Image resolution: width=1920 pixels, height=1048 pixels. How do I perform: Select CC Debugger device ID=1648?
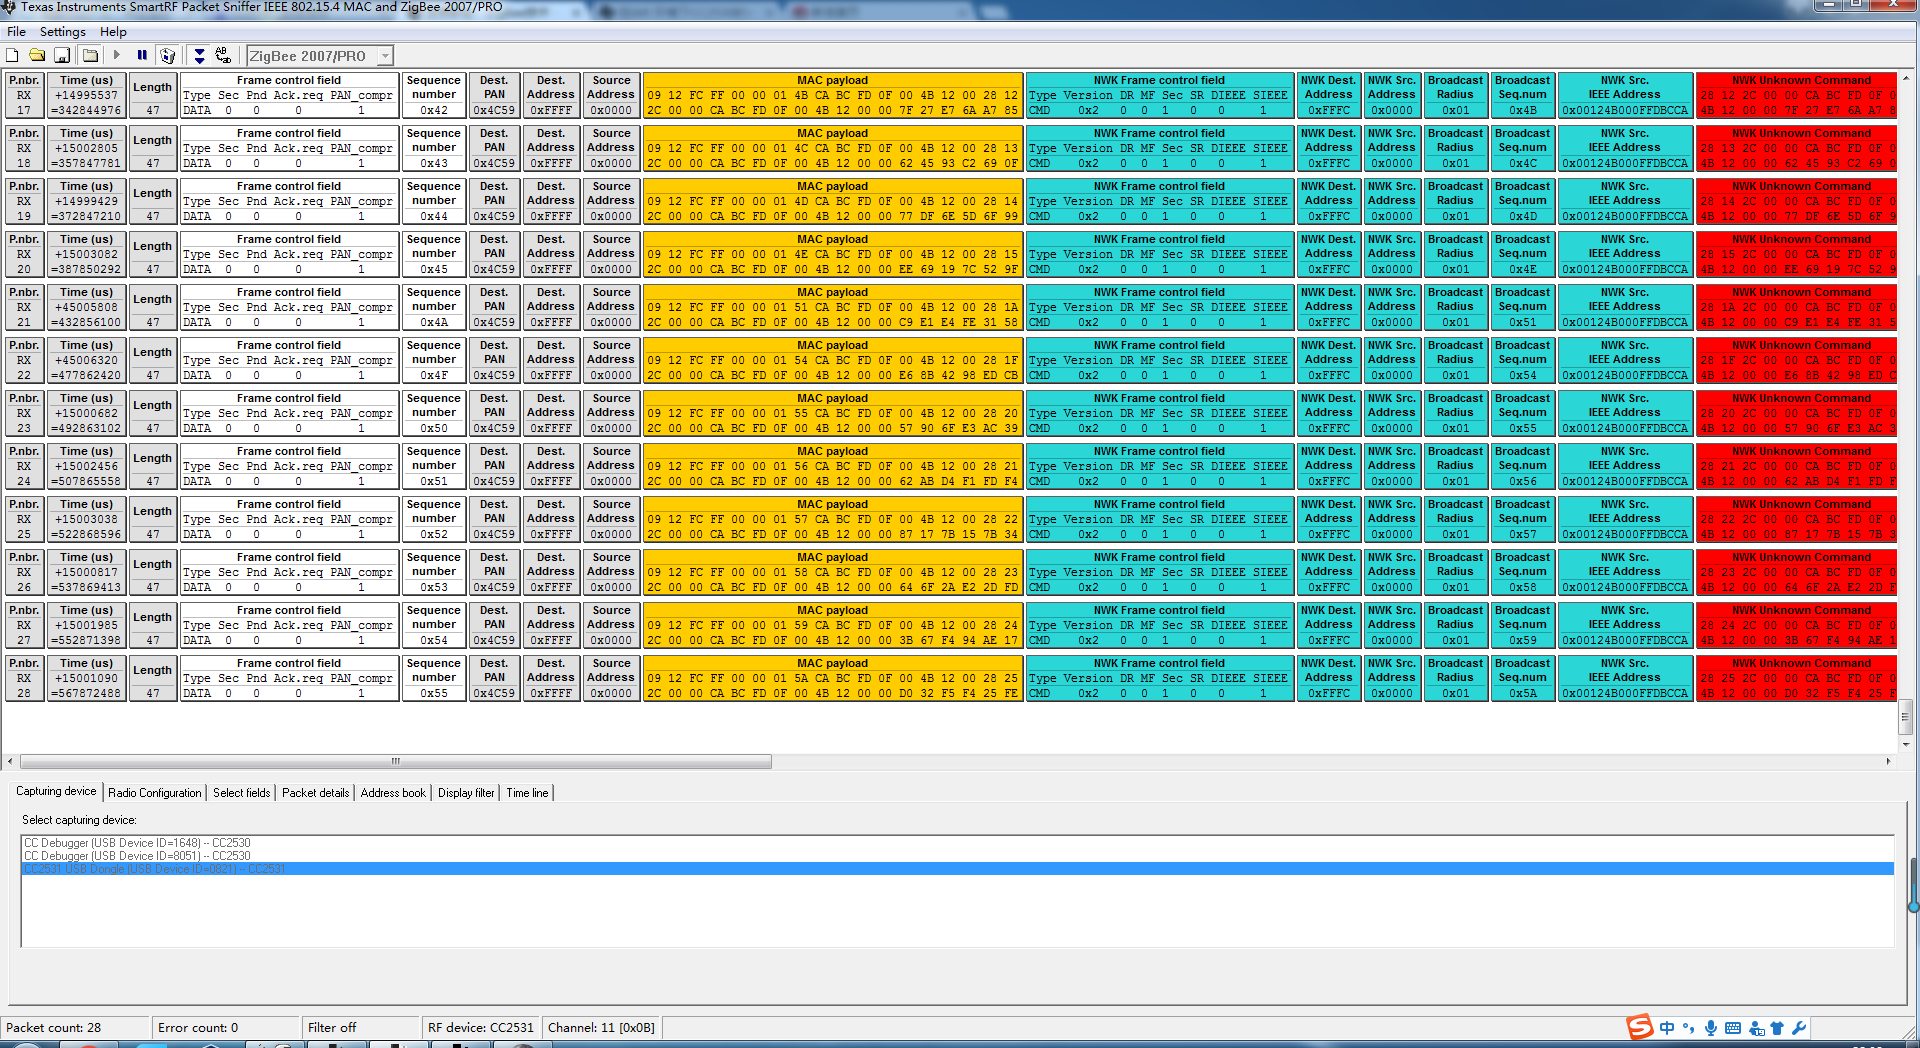tap(958, 843)
